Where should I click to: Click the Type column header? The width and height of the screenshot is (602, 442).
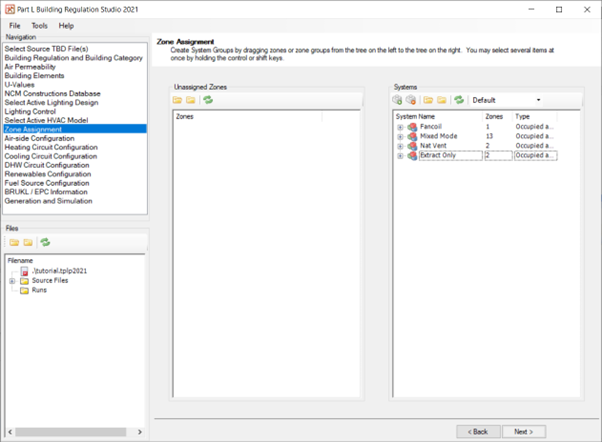[x=535, y=116]
